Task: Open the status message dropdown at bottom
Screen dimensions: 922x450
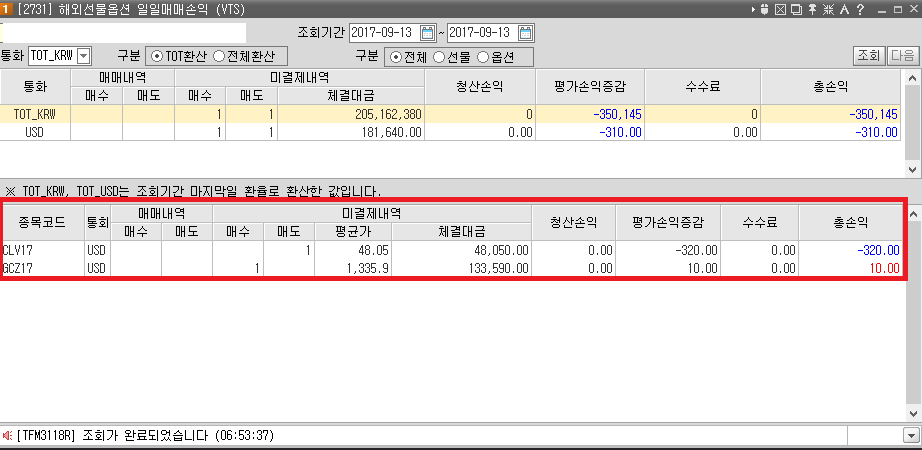Action: click(x=910, y=435)
